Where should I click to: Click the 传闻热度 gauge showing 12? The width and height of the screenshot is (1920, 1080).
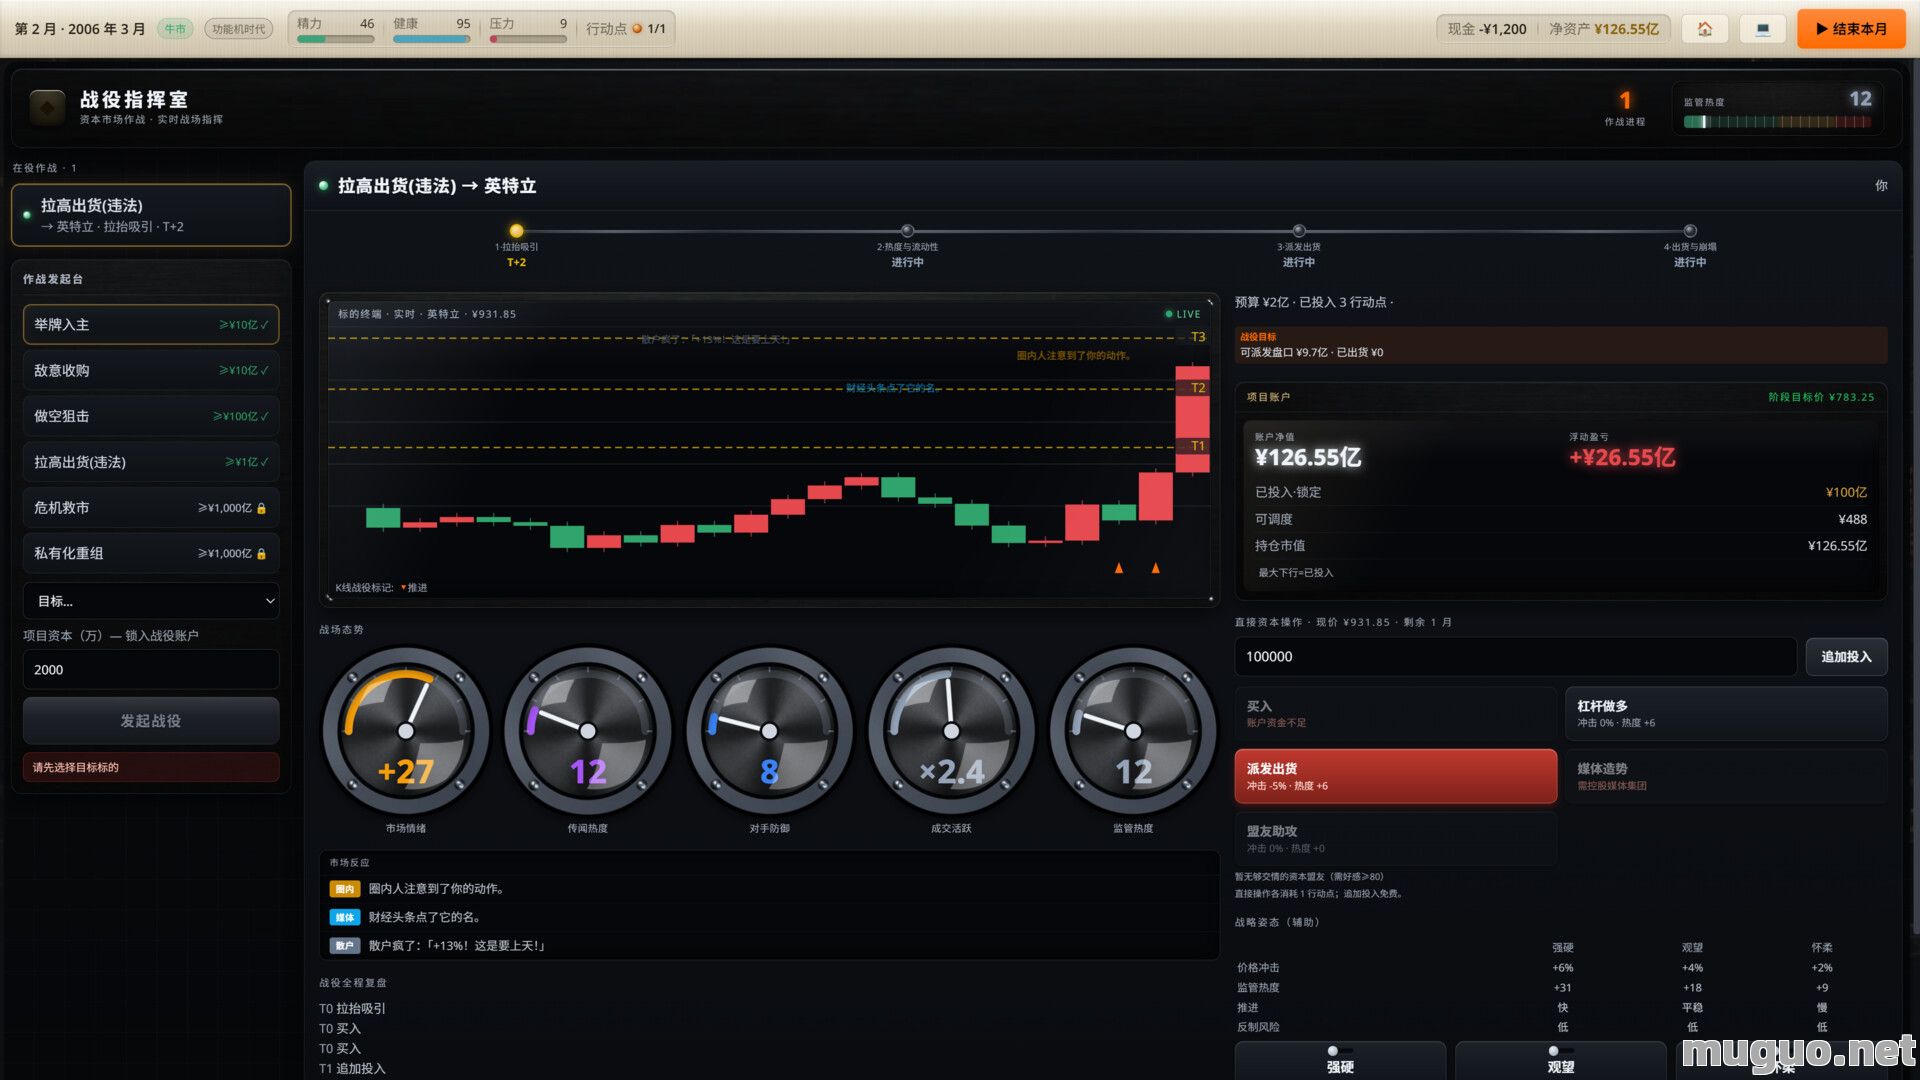[588, 731]
